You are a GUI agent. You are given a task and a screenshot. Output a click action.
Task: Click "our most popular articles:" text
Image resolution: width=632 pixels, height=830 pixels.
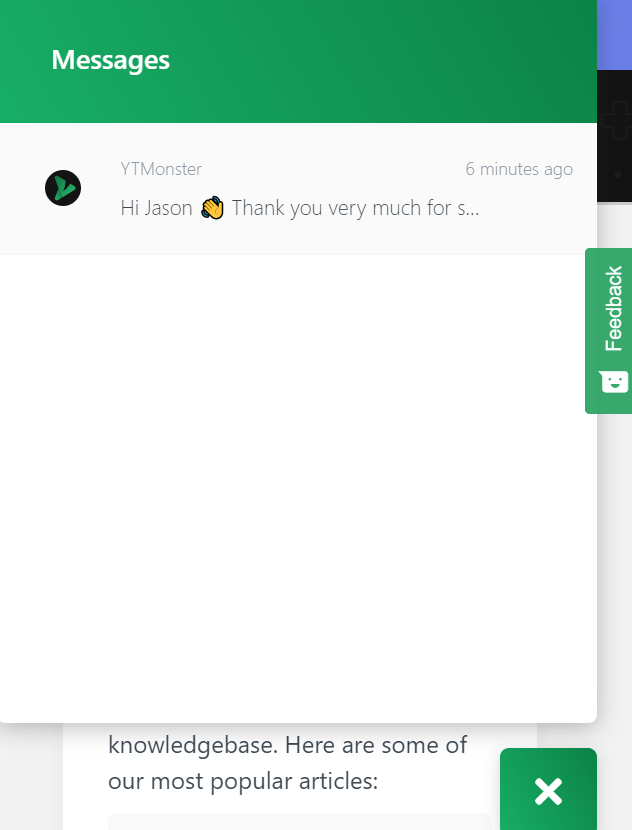(243, 781)
